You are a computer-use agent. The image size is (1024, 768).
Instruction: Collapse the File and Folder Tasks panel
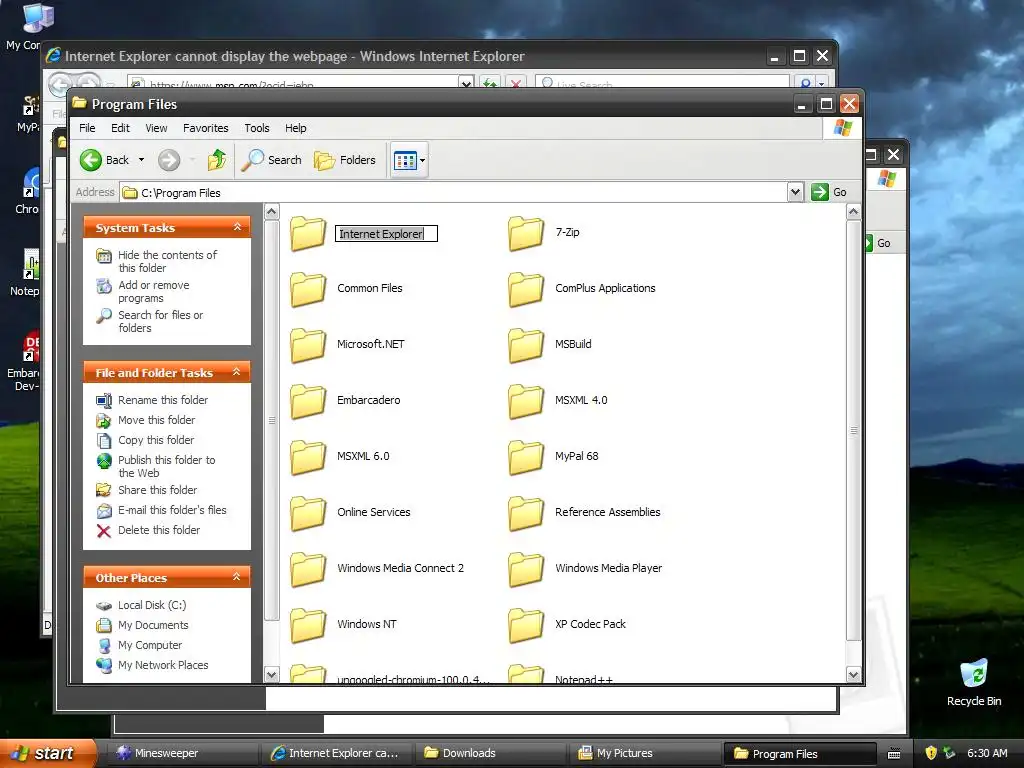[237, 372]
